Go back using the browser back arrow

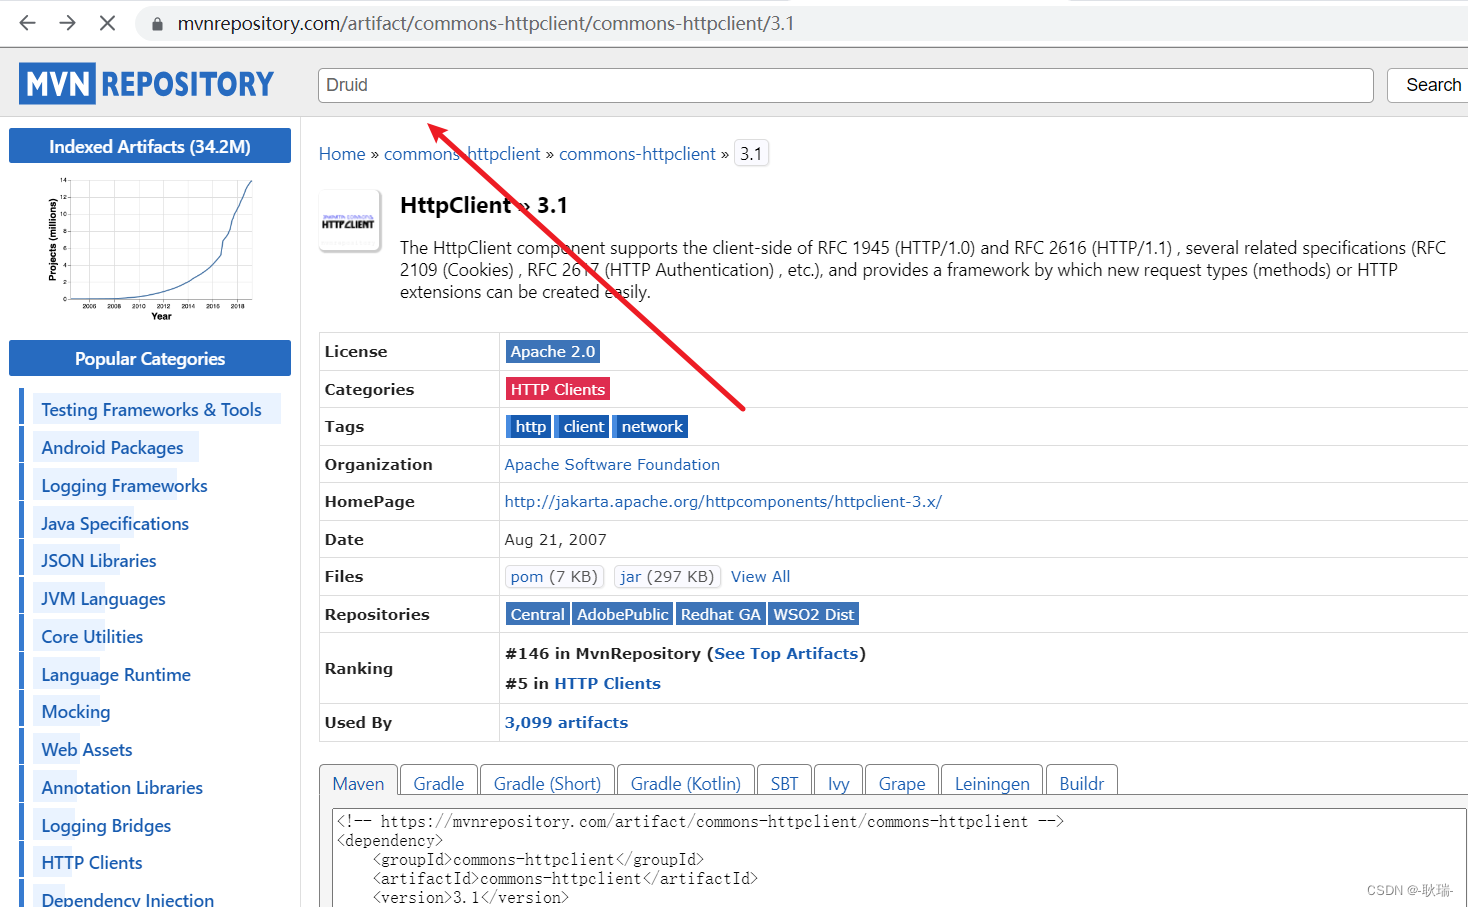pos(27,22)
